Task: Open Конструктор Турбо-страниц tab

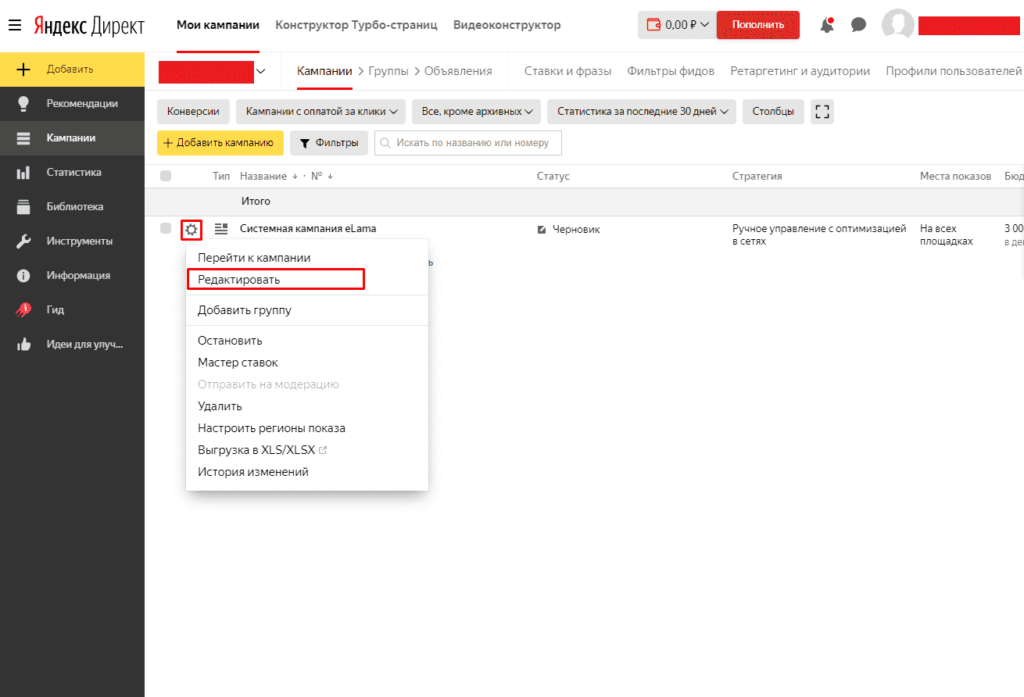Action: pyautogui.click(x=356, y=25)
